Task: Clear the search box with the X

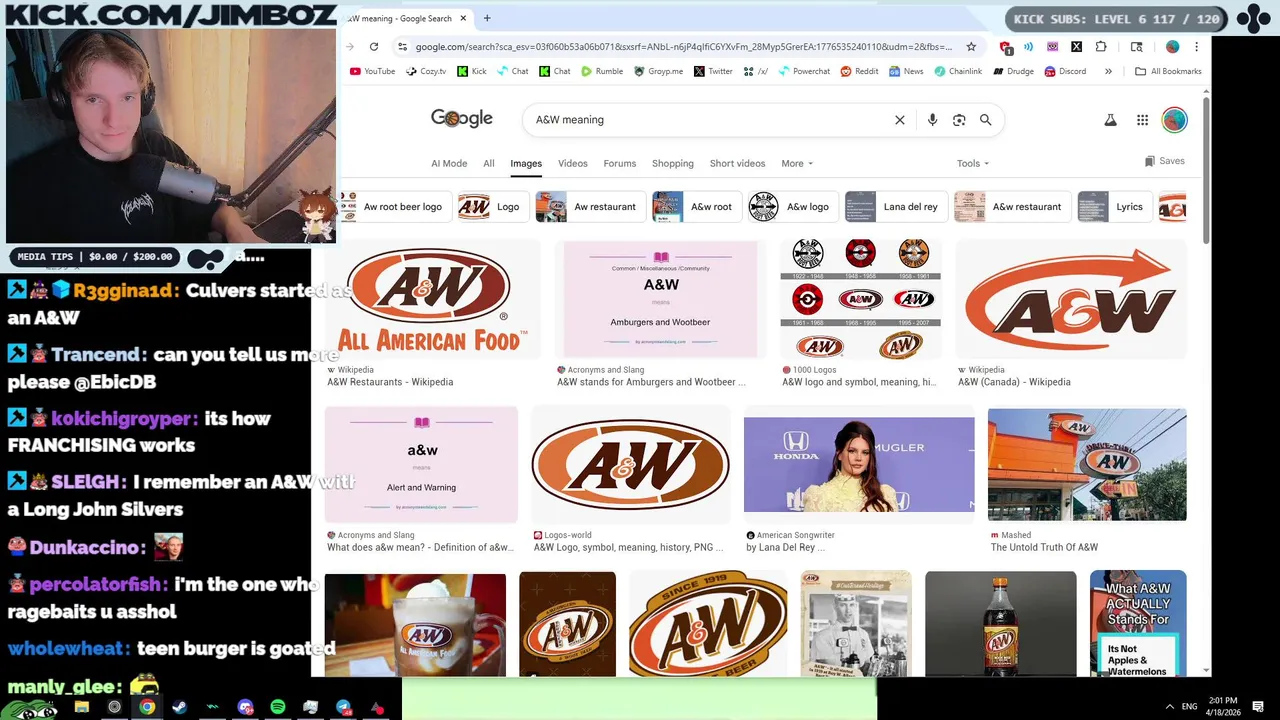Action: 900,120
